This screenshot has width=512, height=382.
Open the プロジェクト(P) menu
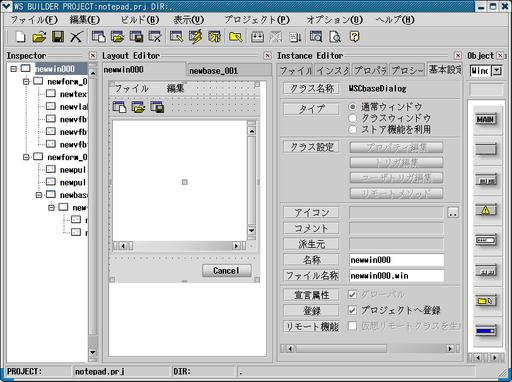click(x=257, y=20)
